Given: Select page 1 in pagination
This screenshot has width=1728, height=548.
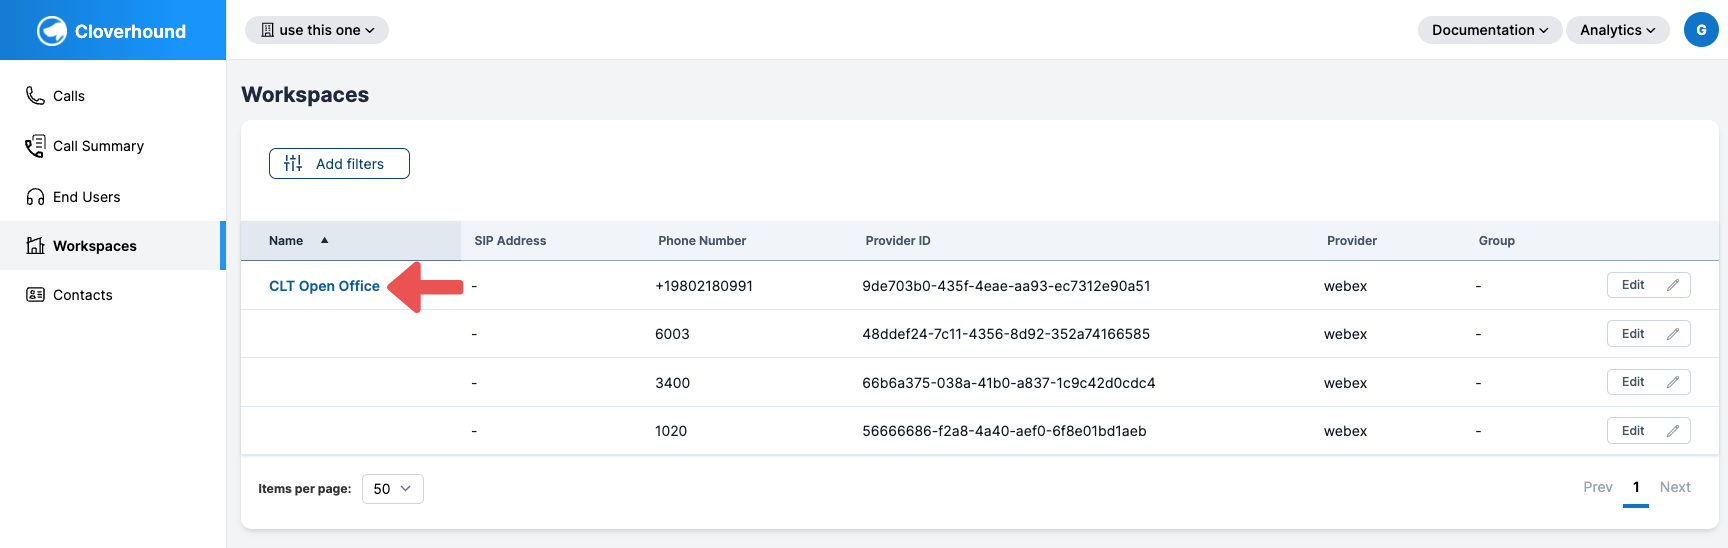Looking at the screenshot, I should coord(1636,487).
